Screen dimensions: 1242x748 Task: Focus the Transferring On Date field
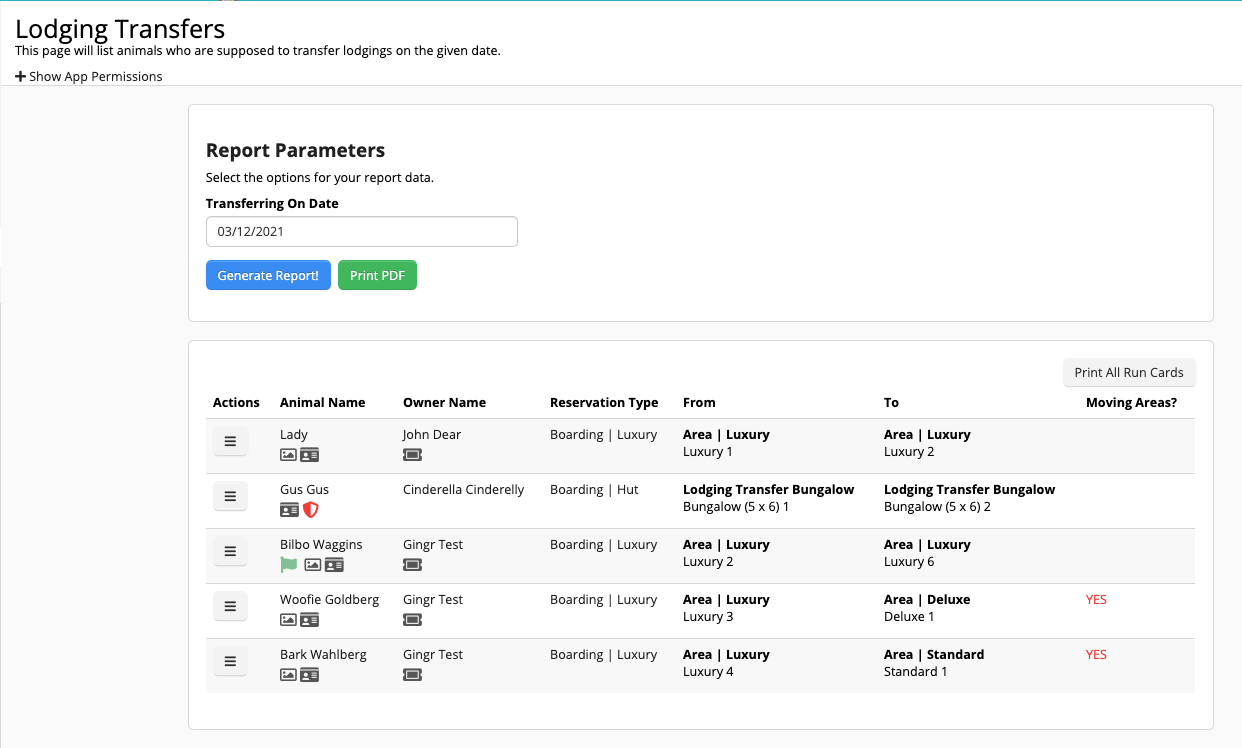coord(362,231)
